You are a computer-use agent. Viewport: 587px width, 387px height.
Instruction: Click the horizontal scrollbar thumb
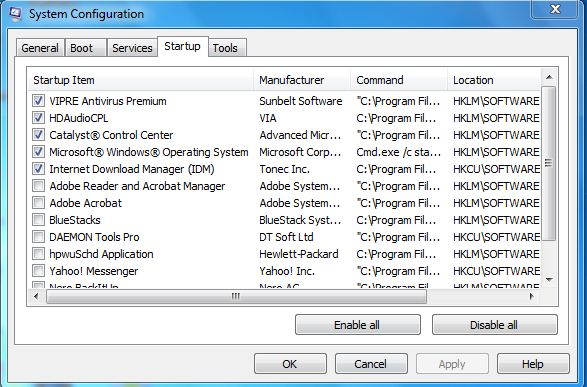point(236,296)
